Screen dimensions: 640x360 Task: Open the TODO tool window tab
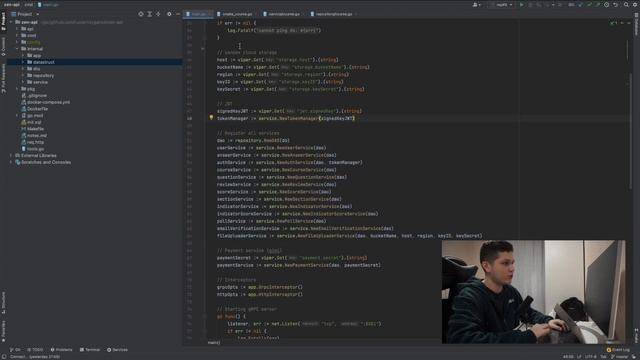35,350
